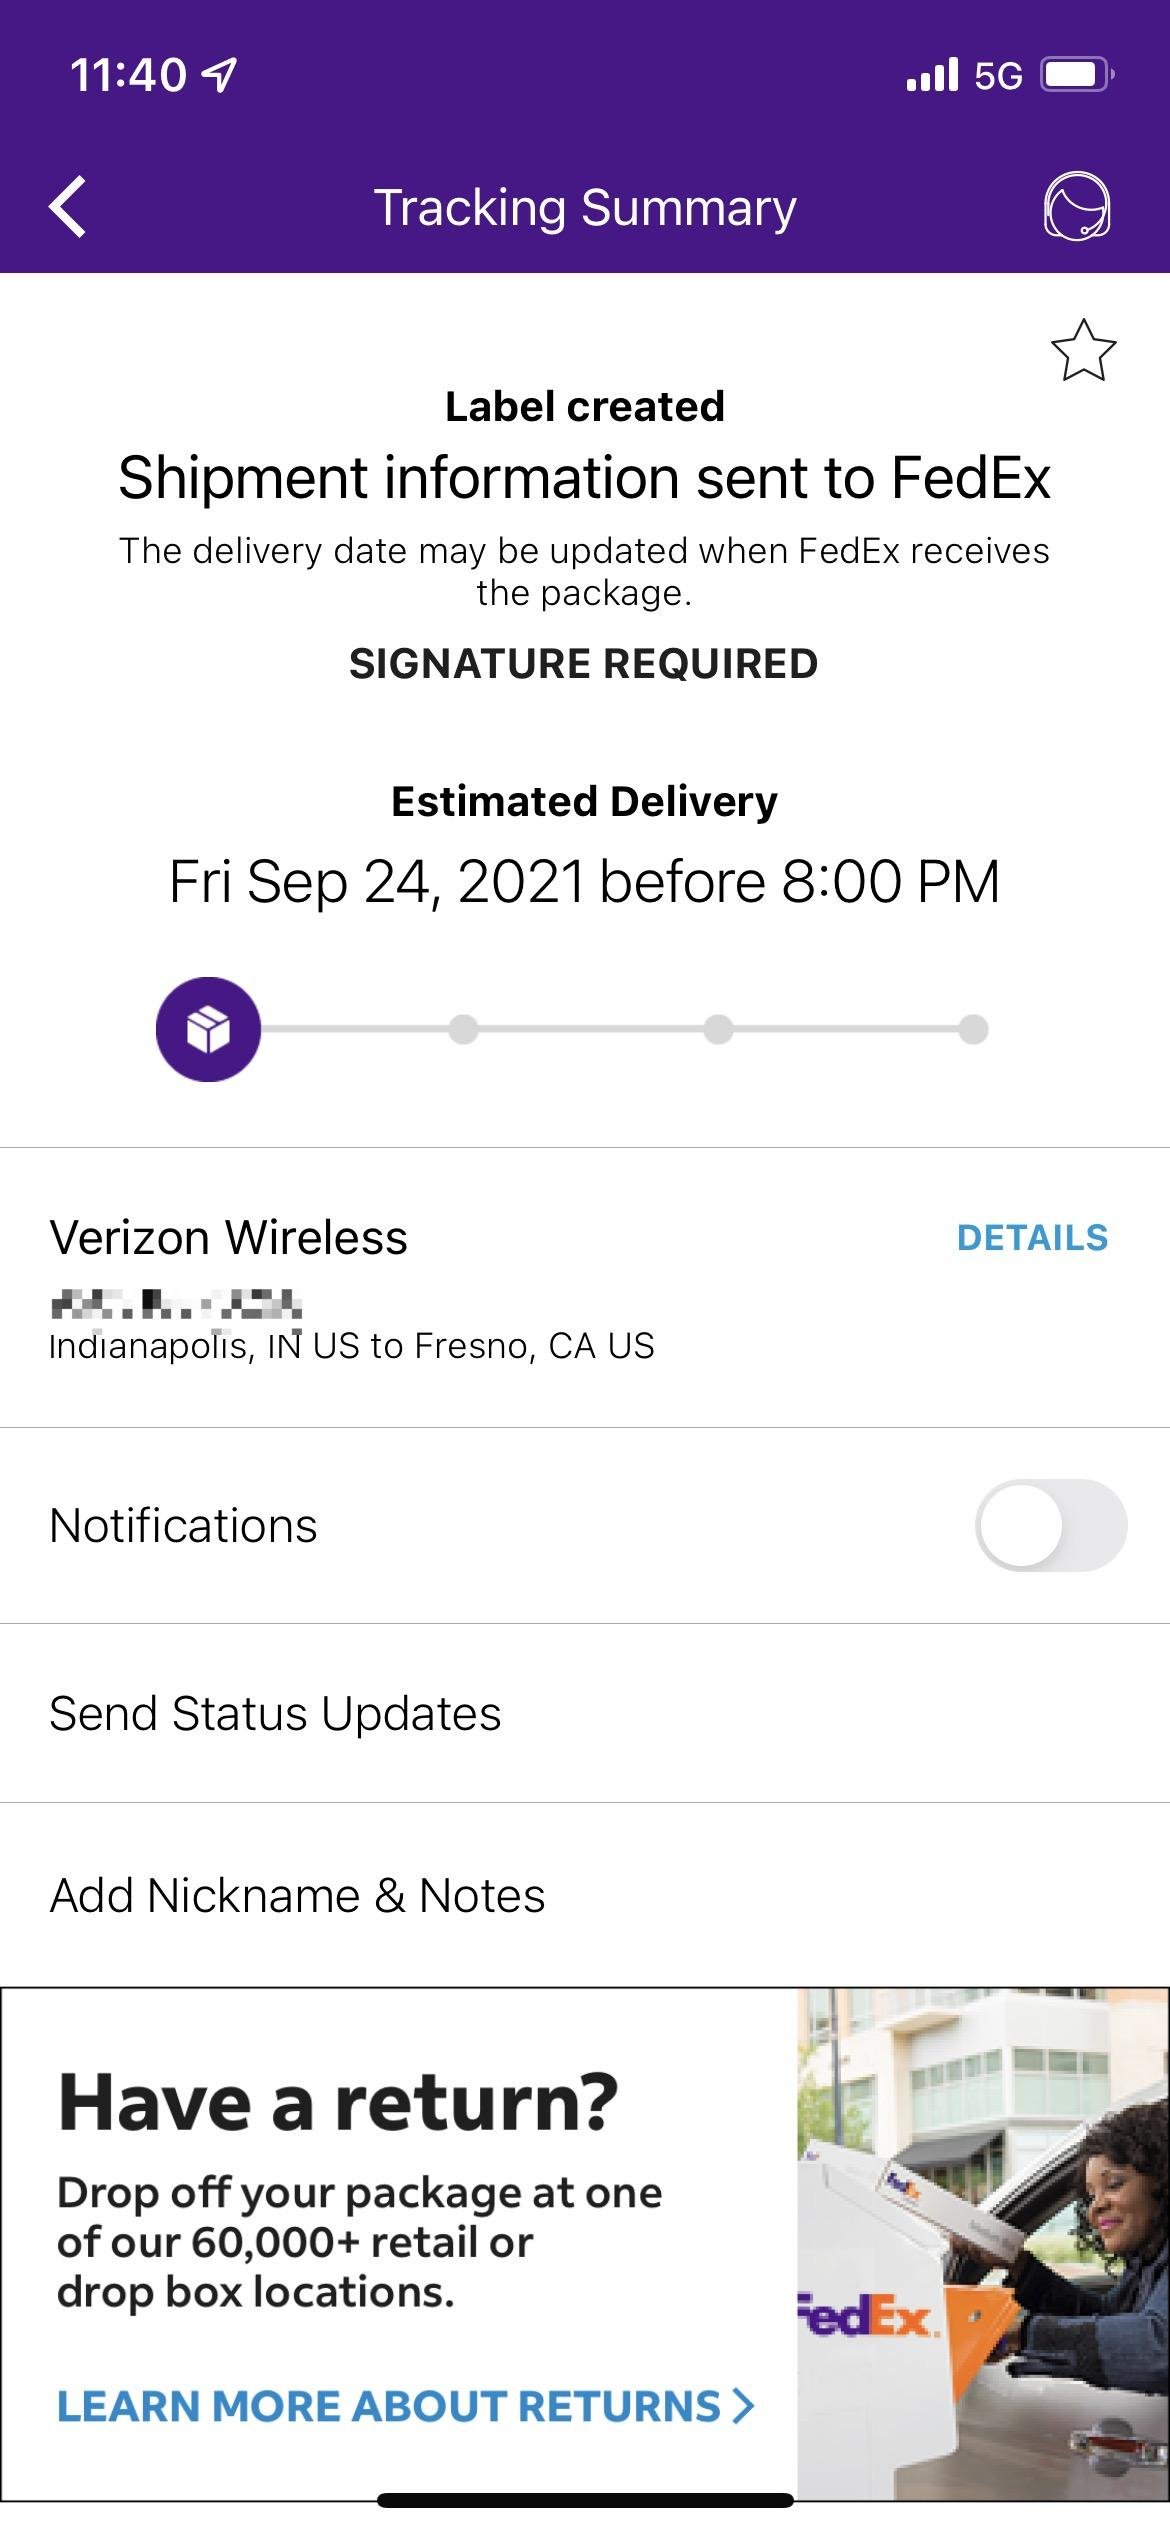Screen dimensions: 1170x2532
Task: Tap the 5G network indicator
Action: [998, 76]
